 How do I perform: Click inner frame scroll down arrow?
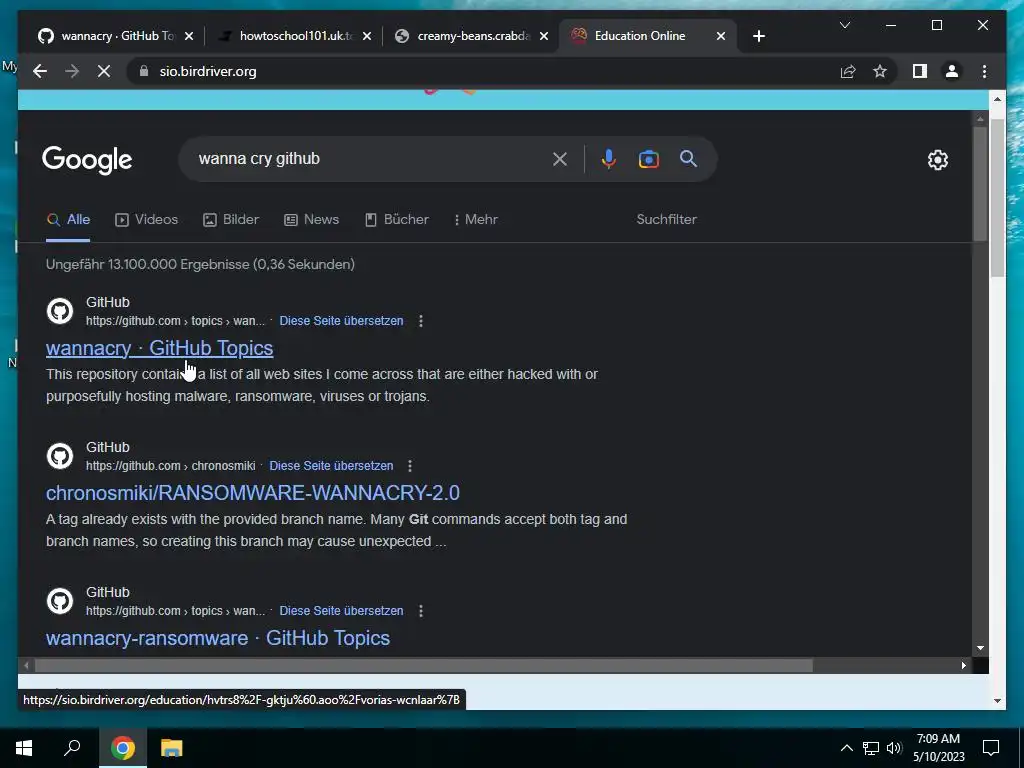click(x=980, y=648)
